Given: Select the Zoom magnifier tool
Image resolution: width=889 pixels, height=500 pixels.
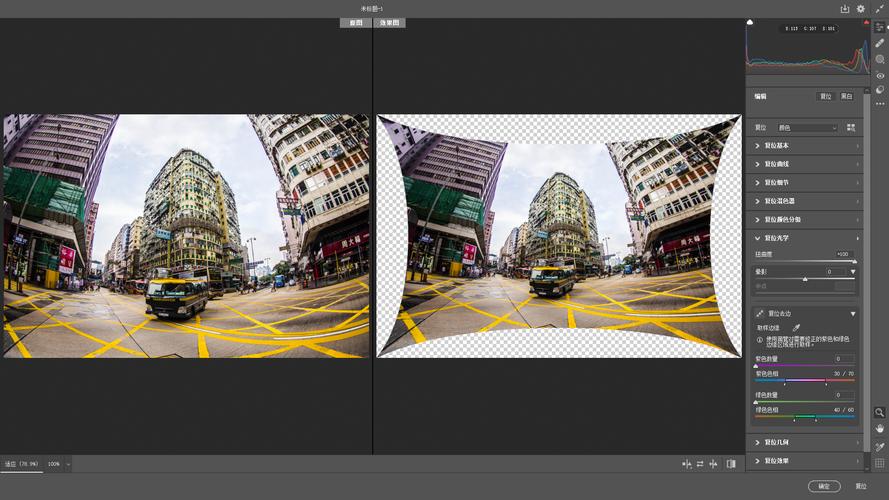Looking at the screenshot, I should click(x=879, y=412).
